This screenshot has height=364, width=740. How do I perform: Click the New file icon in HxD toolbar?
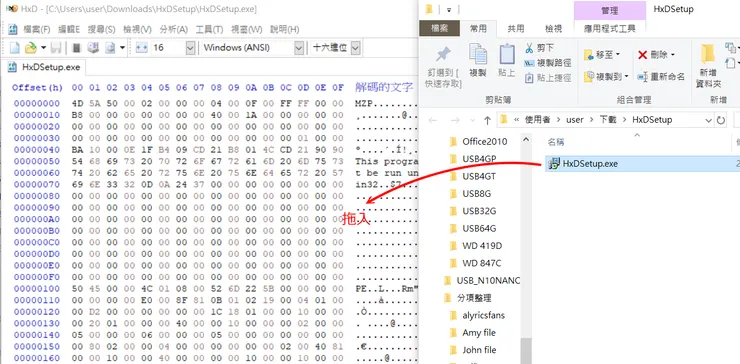pos(15,48)
